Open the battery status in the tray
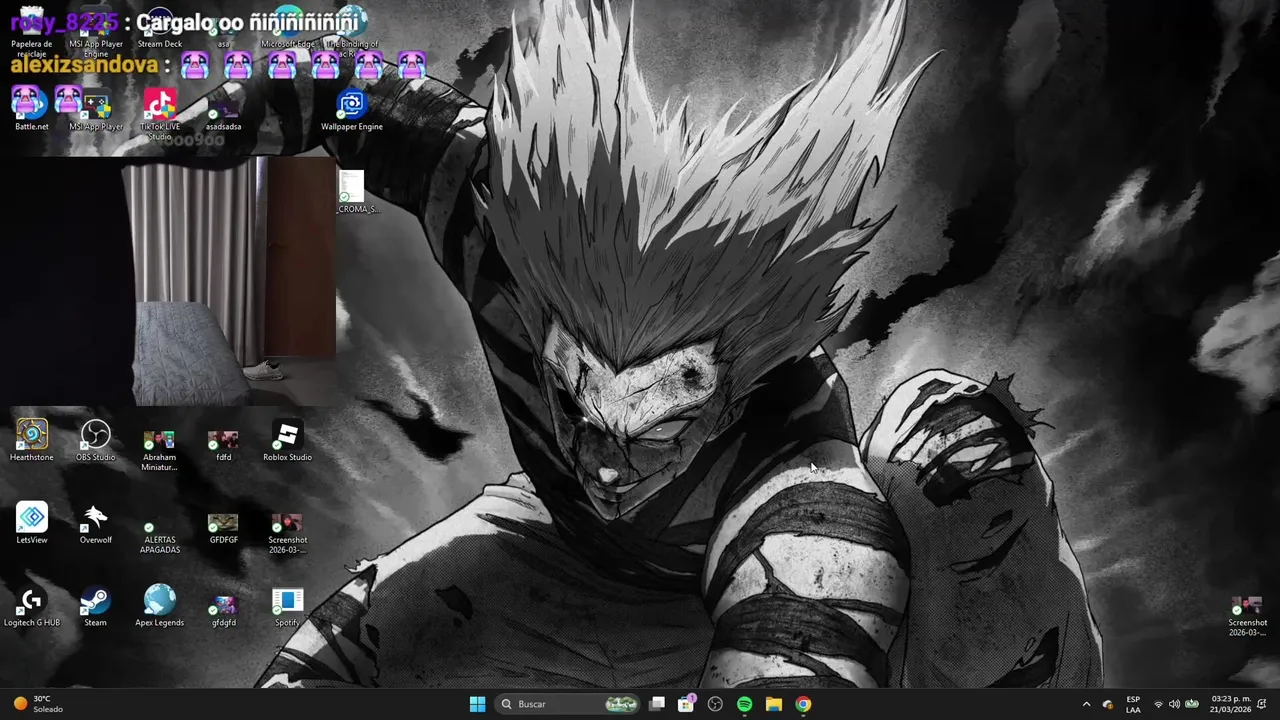Screen dimensions: 1280x720 coord(1192,704)
